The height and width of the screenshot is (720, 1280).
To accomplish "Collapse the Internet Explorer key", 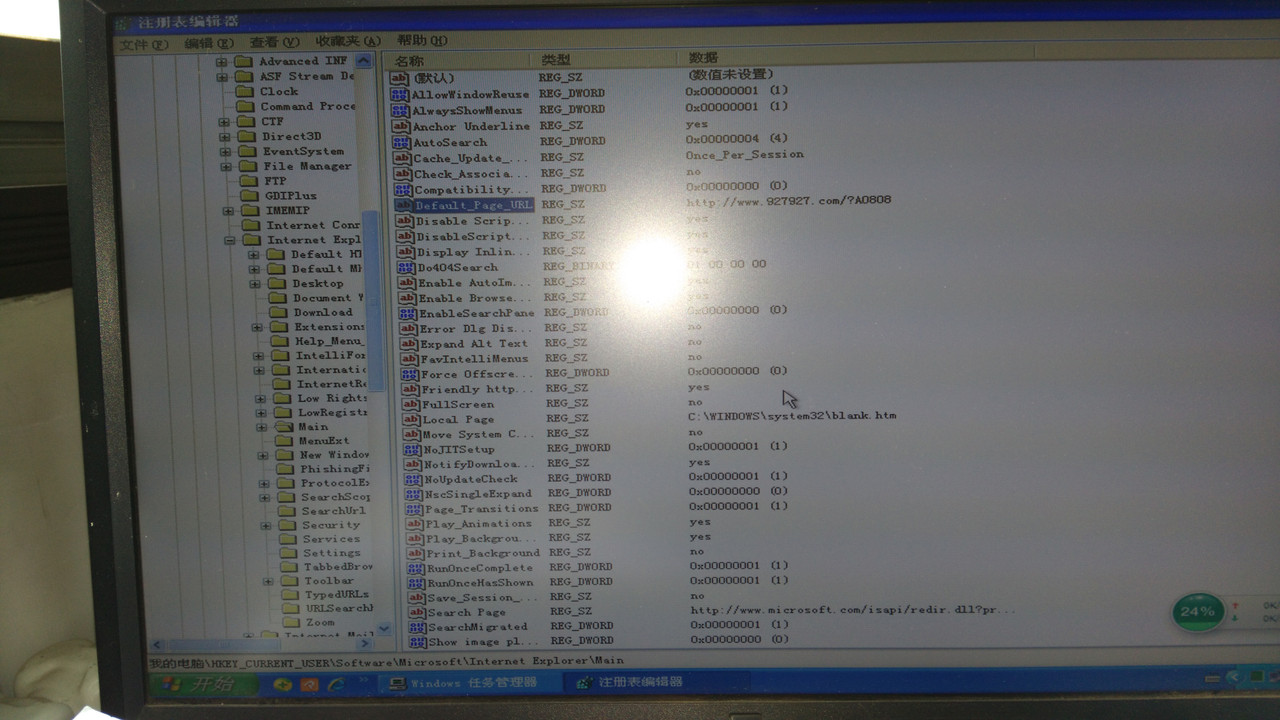I will (x=230, y=240).
